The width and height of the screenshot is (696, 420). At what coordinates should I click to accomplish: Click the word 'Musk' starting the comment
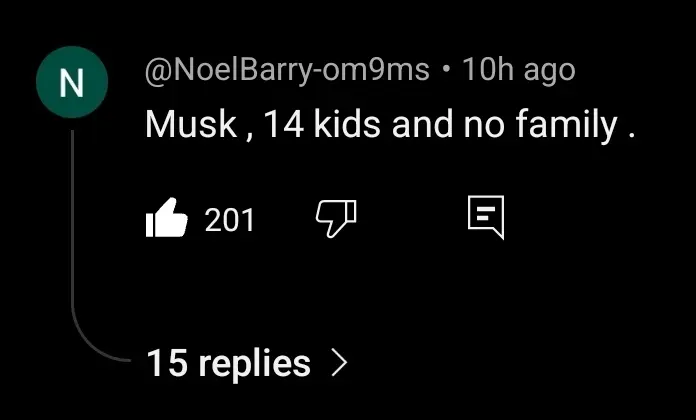point(191,124)
